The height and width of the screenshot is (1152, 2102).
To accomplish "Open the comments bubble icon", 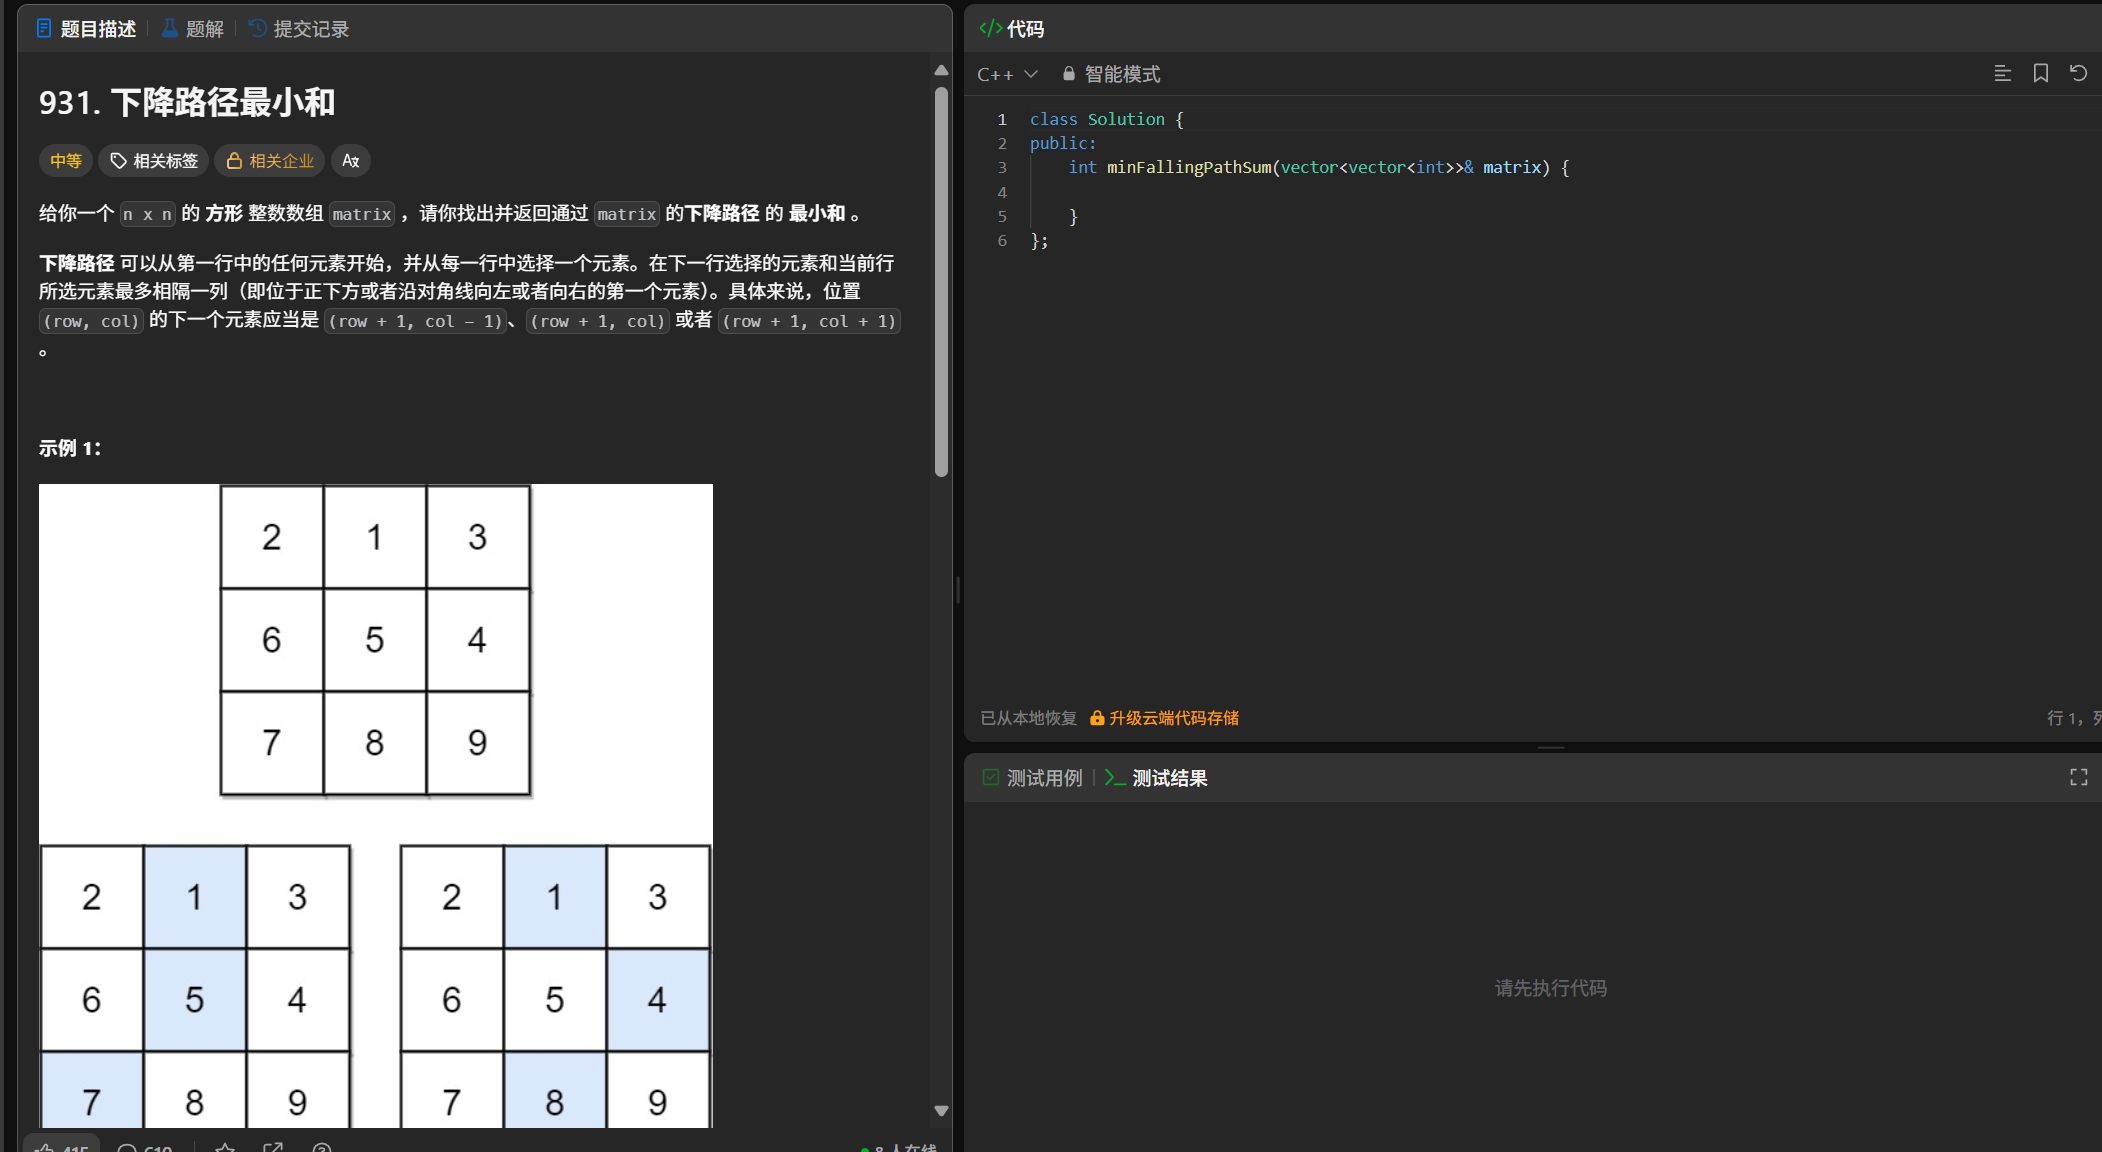I will tap(127, 1148).
